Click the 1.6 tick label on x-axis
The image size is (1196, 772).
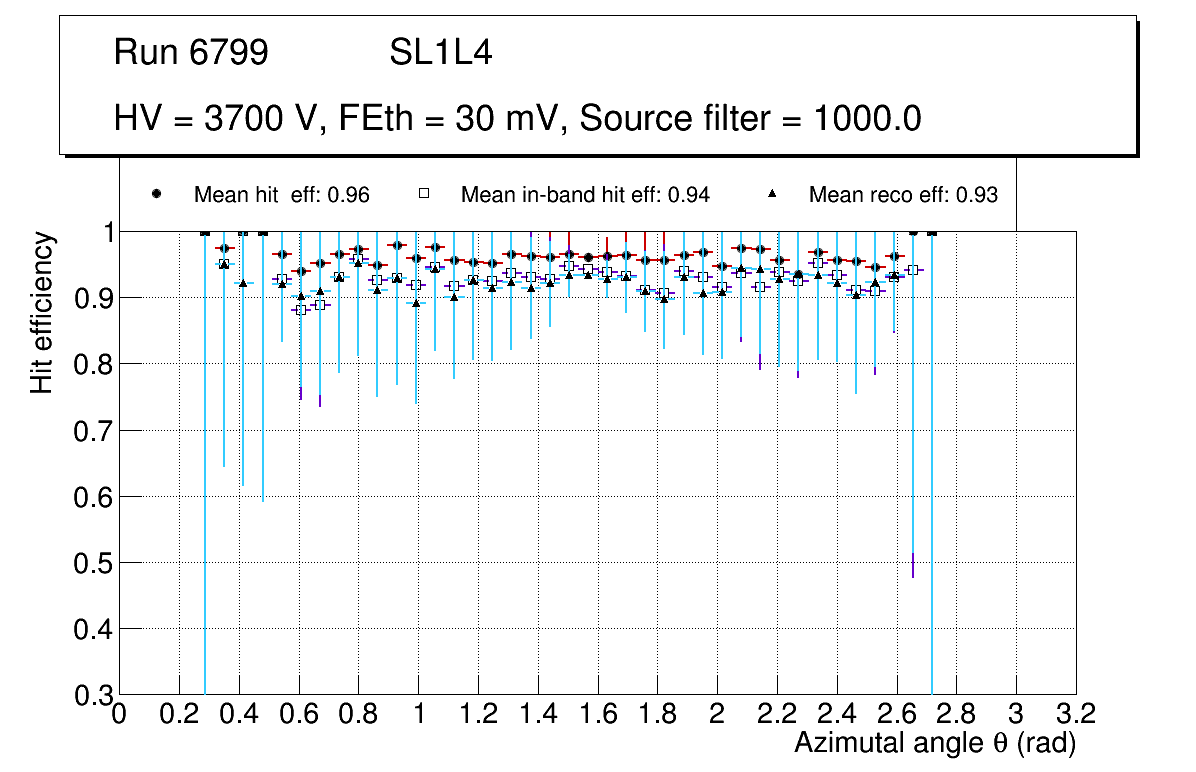pyautogui.click(x=597, y=714)
